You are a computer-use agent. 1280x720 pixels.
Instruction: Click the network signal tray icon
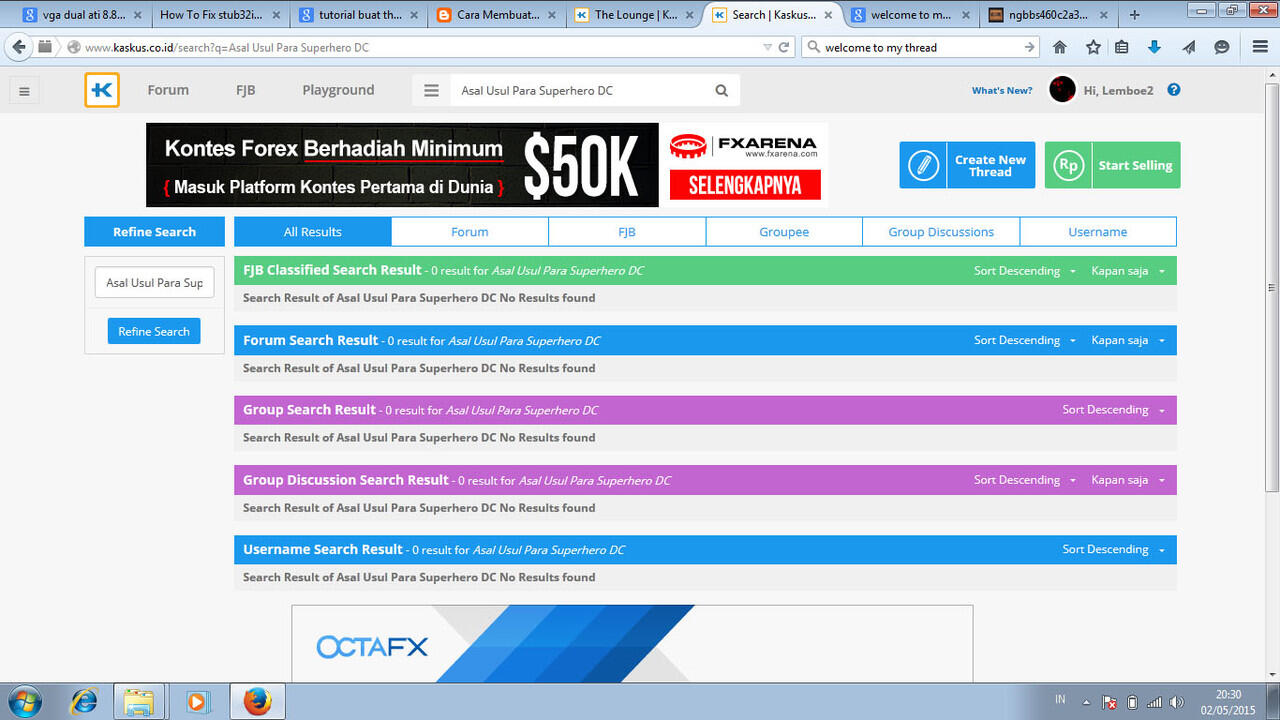[1154, 702]
